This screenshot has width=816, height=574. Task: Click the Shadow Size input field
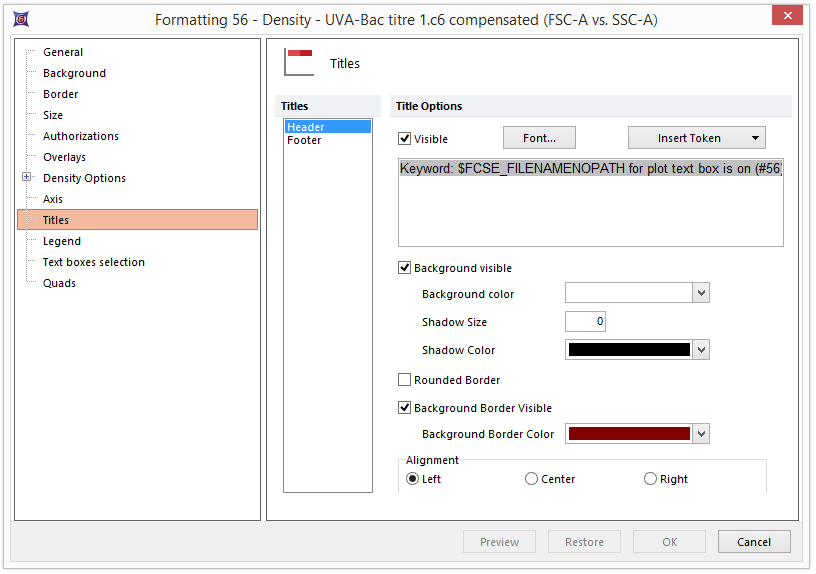point(585,322)
